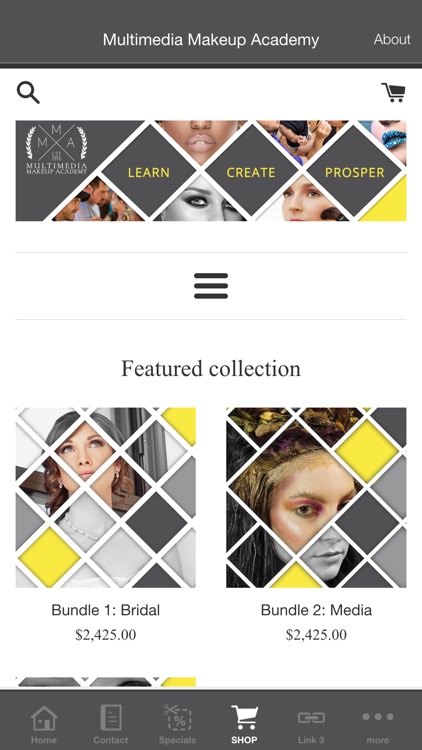Expand the more options dots
The width and height of the screenshot is (422, 750).
378,717
